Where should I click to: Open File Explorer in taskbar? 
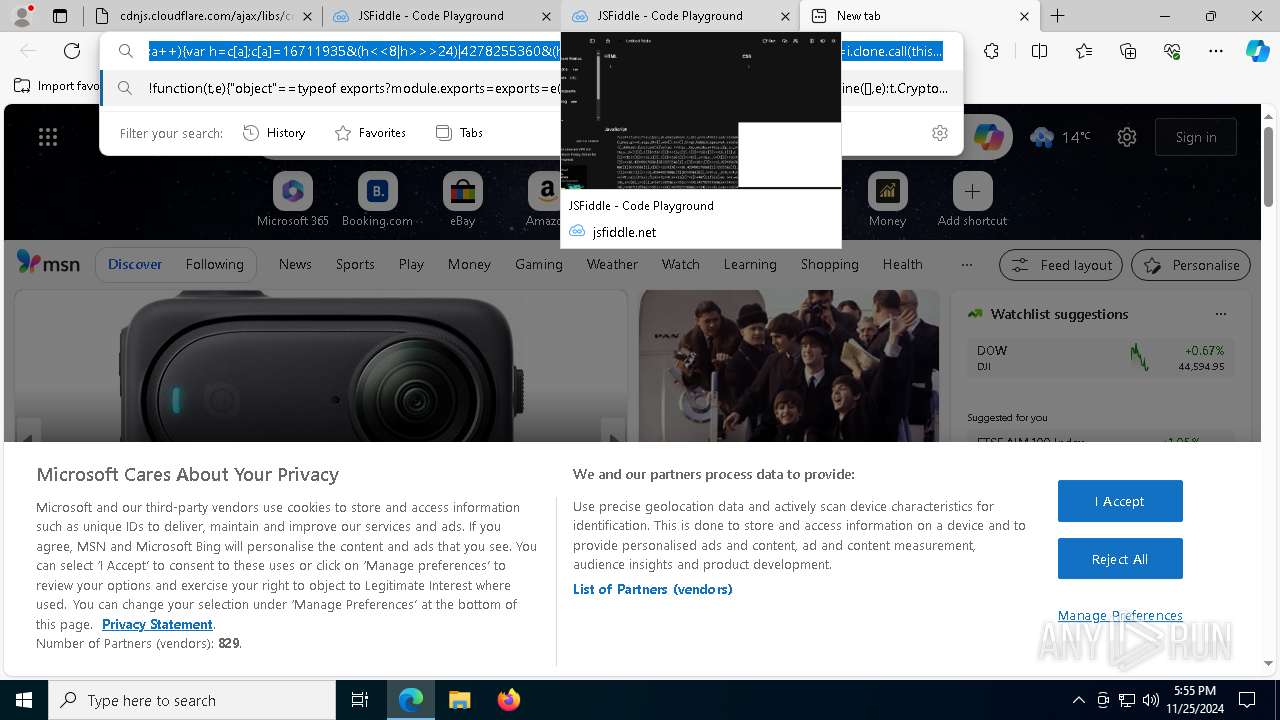(x=459, y=700)
